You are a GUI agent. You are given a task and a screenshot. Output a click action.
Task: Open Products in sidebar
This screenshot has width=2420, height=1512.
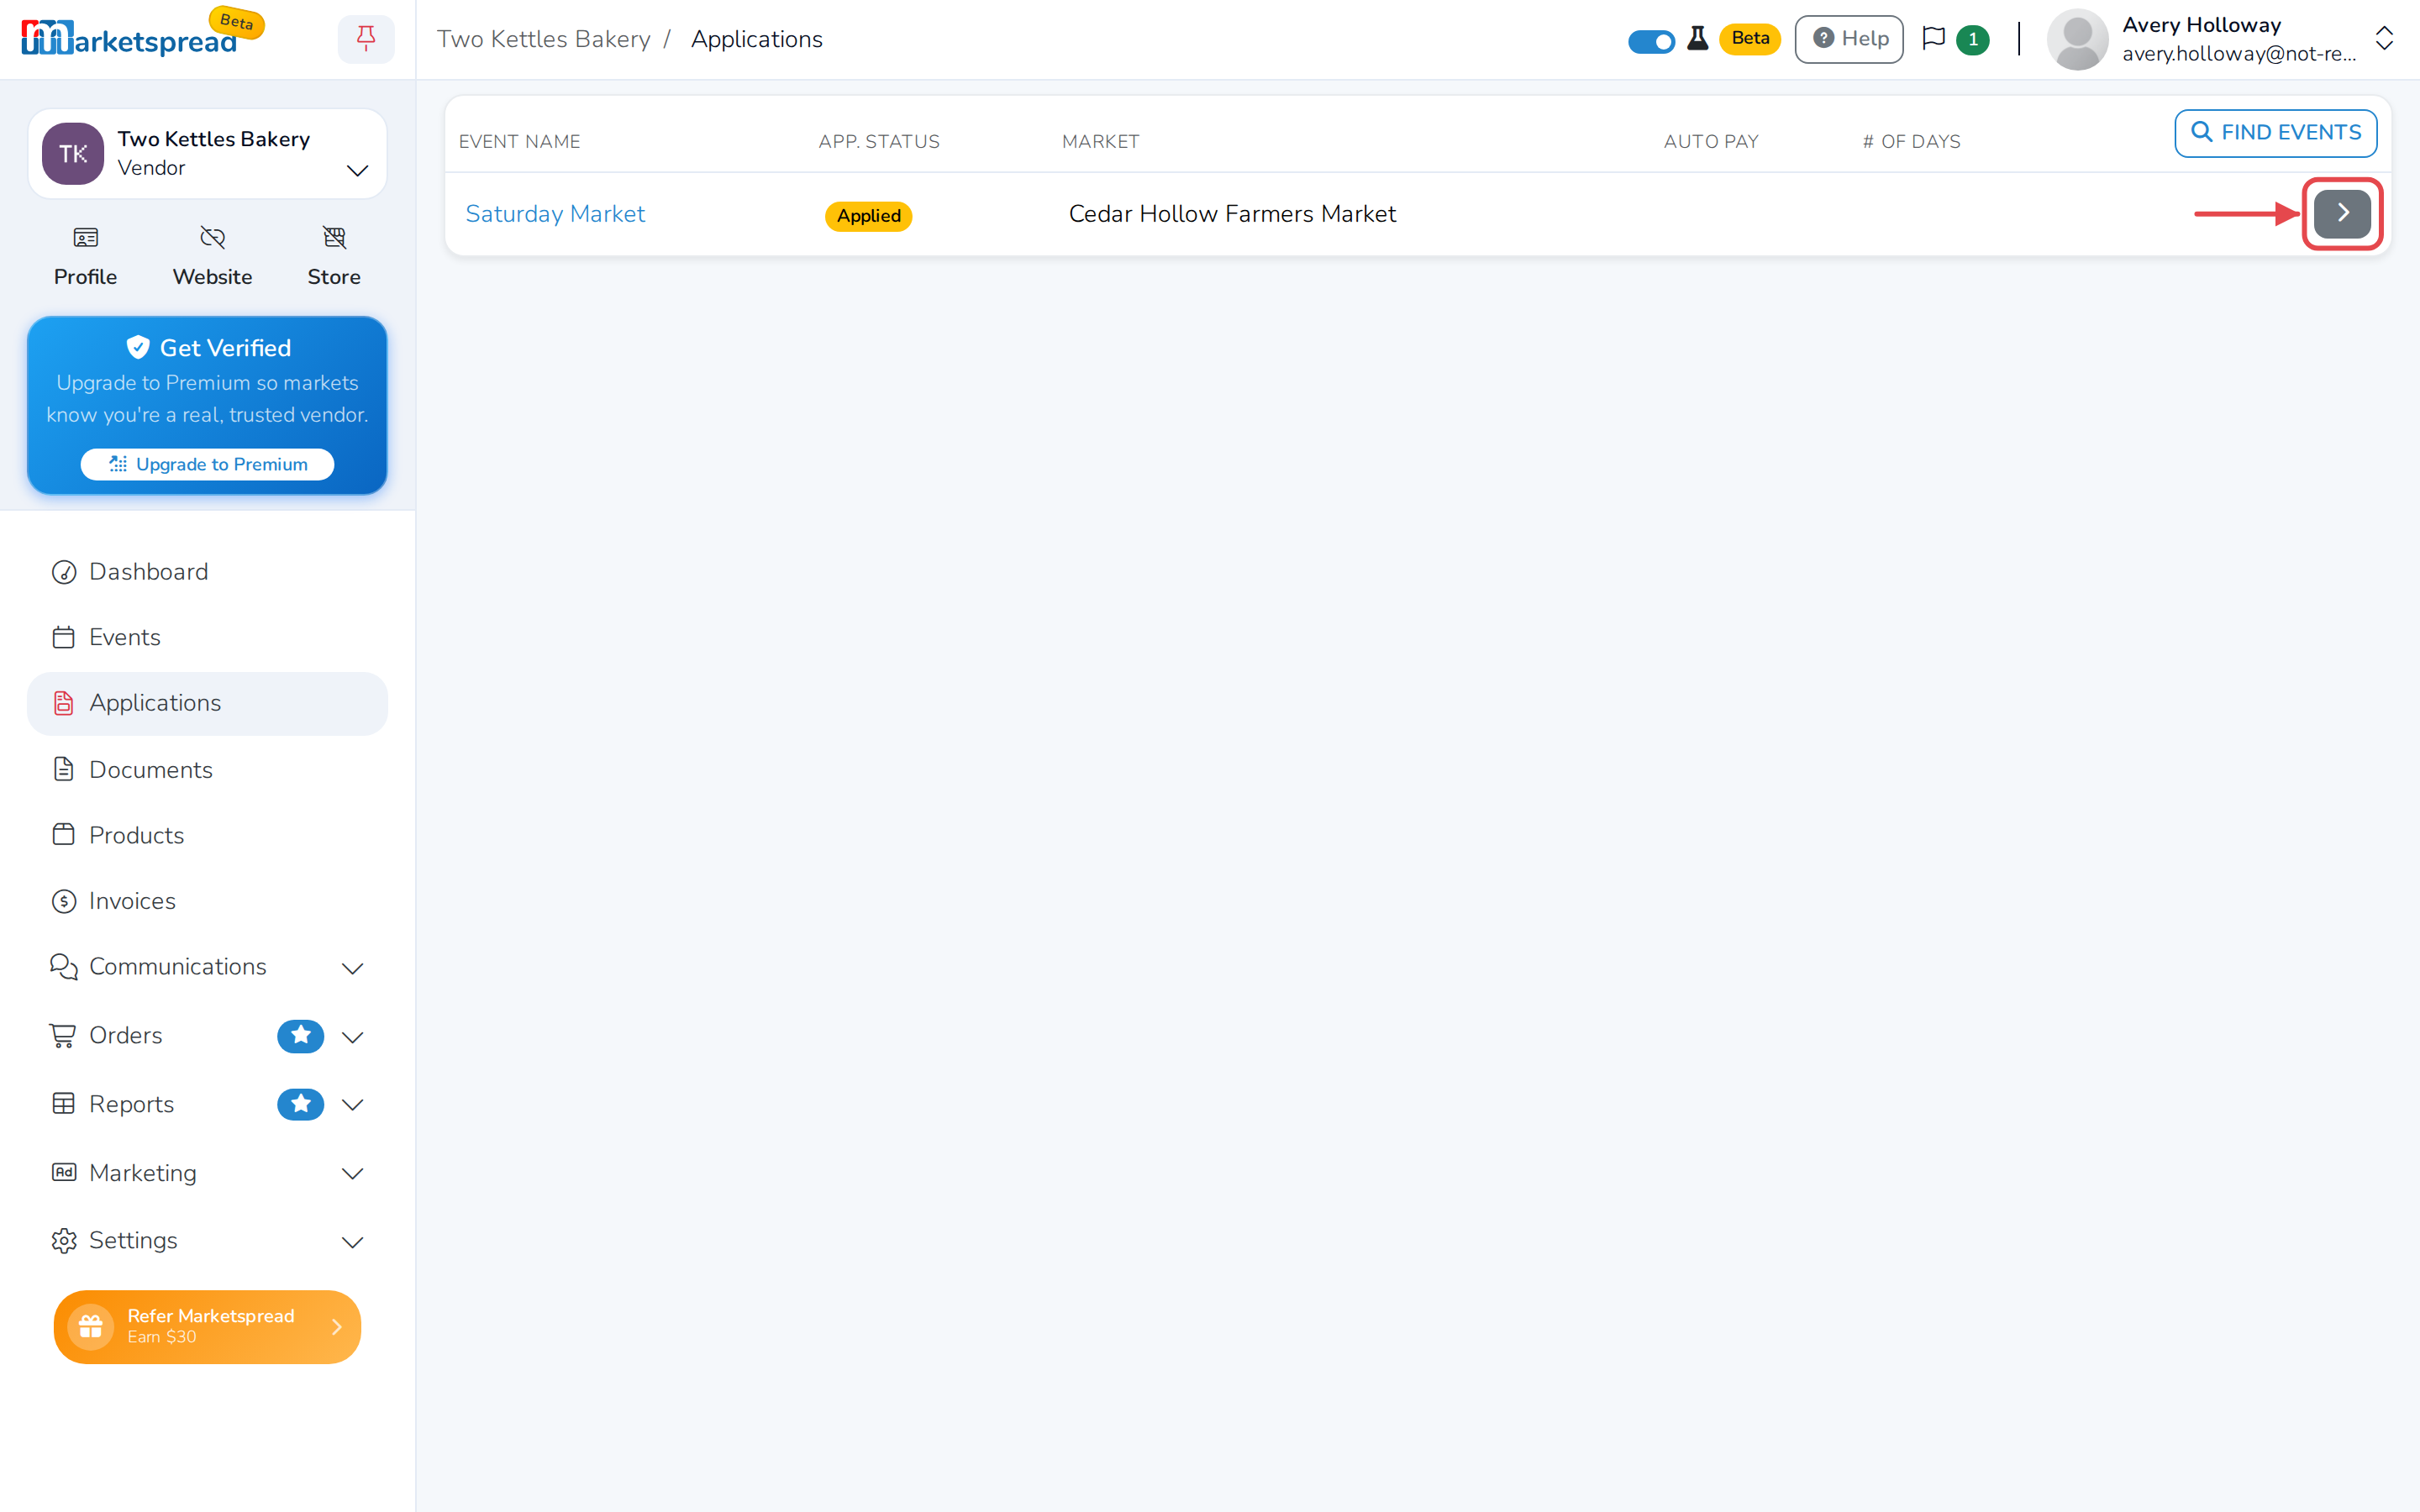pos(207,835)
